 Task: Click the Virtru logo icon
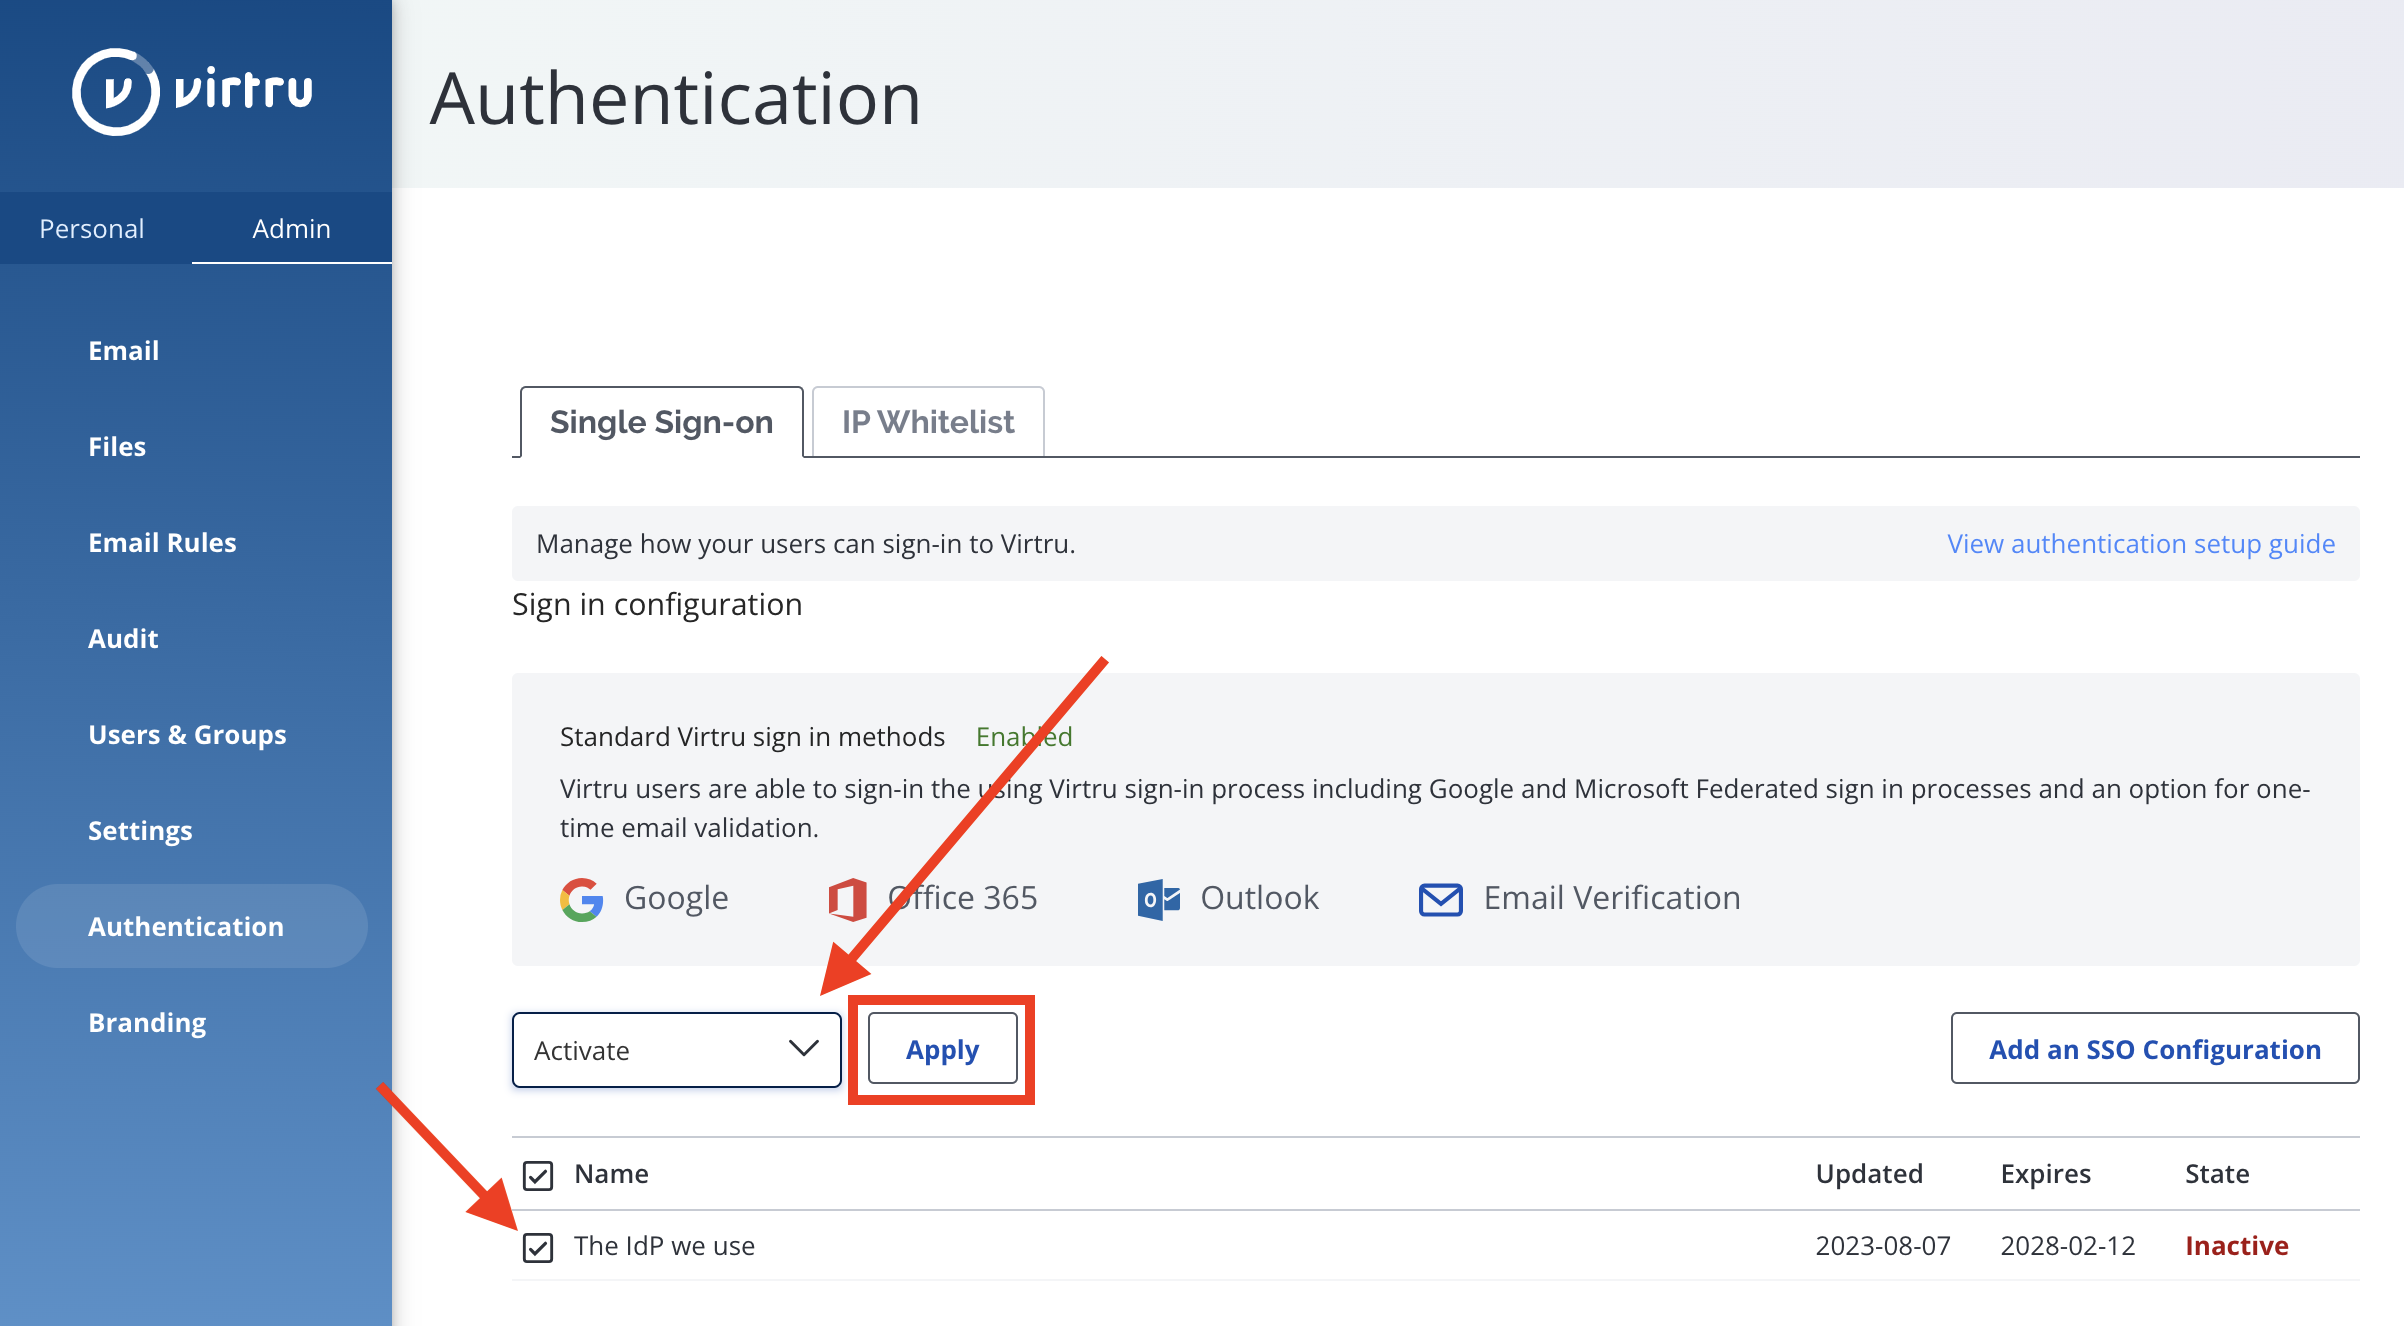(x=115, y=91)
